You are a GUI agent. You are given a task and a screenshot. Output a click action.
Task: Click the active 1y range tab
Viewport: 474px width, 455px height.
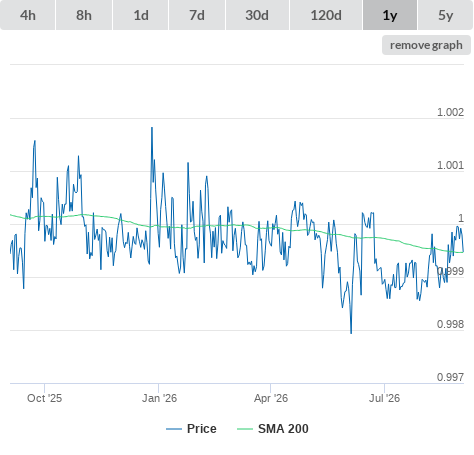390,15
